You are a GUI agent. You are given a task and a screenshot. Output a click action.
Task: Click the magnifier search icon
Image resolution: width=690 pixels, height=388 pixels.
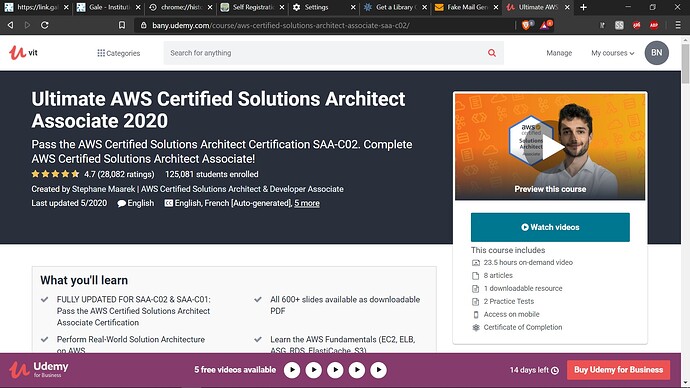tap(492, 53)
